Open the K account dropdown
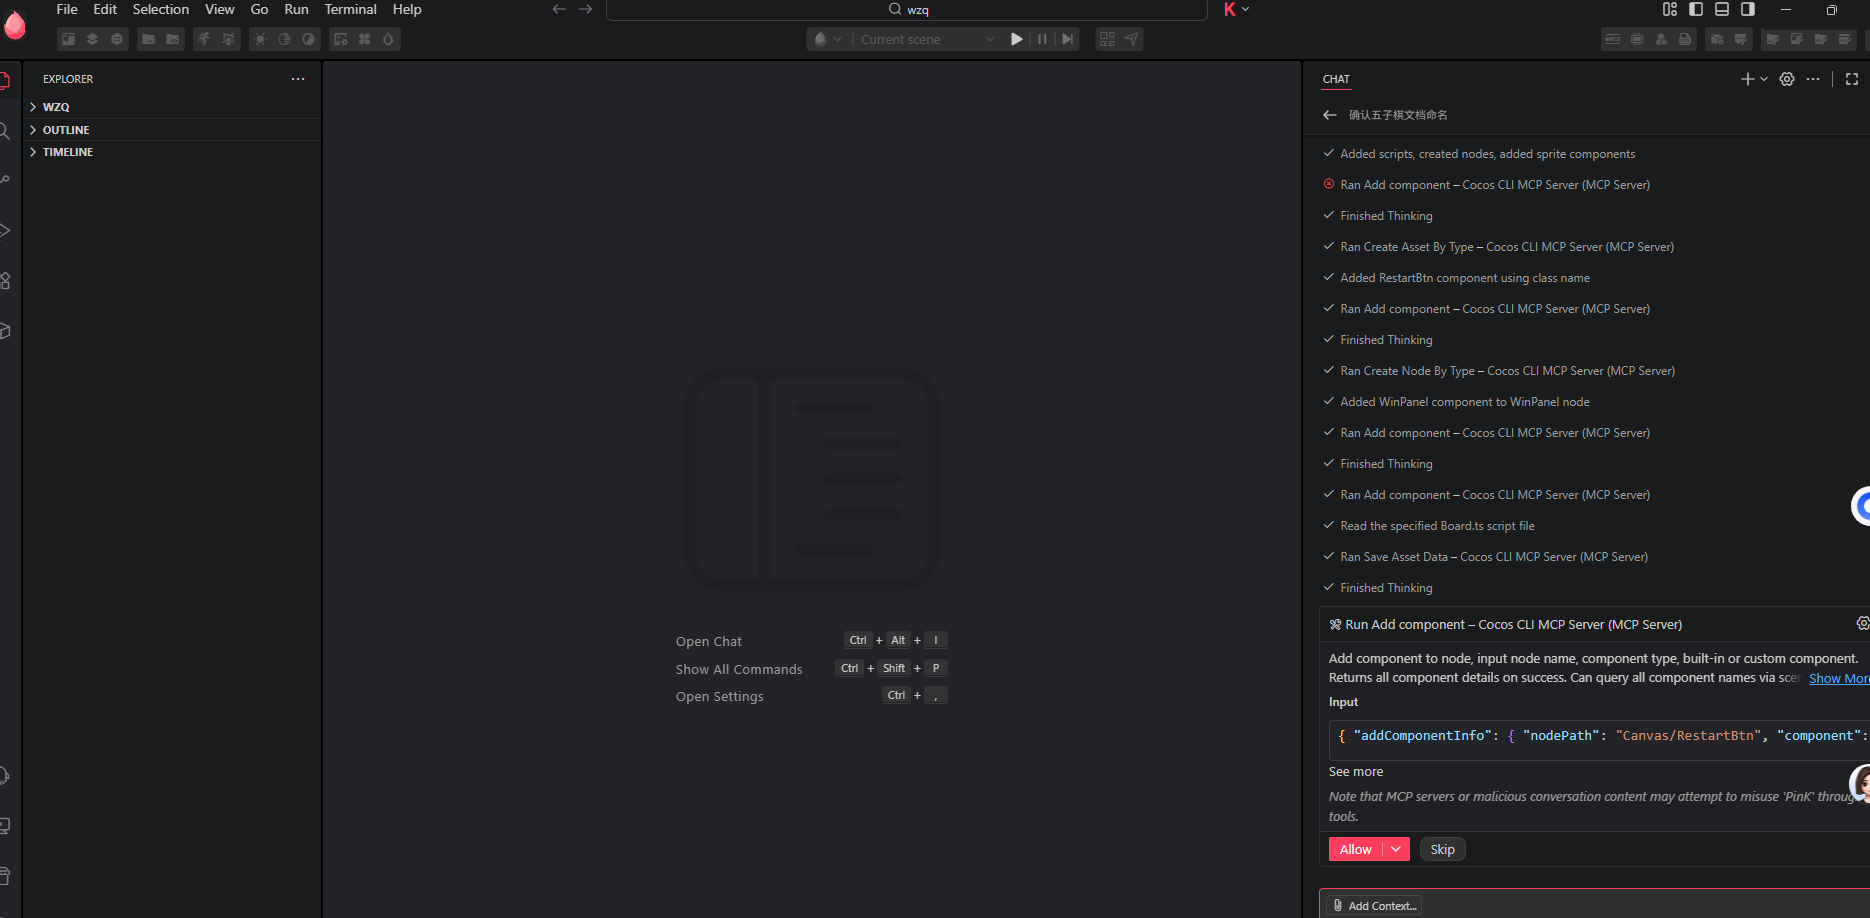The image size is (1870, 918). coord(1236,9)
